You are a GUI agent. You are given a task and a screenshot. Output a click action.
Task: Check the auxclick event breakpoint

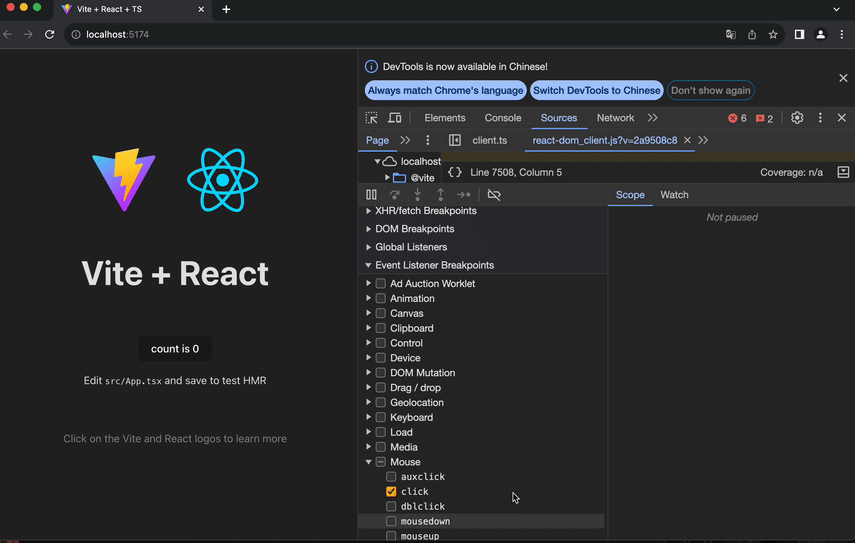[391, 476]
